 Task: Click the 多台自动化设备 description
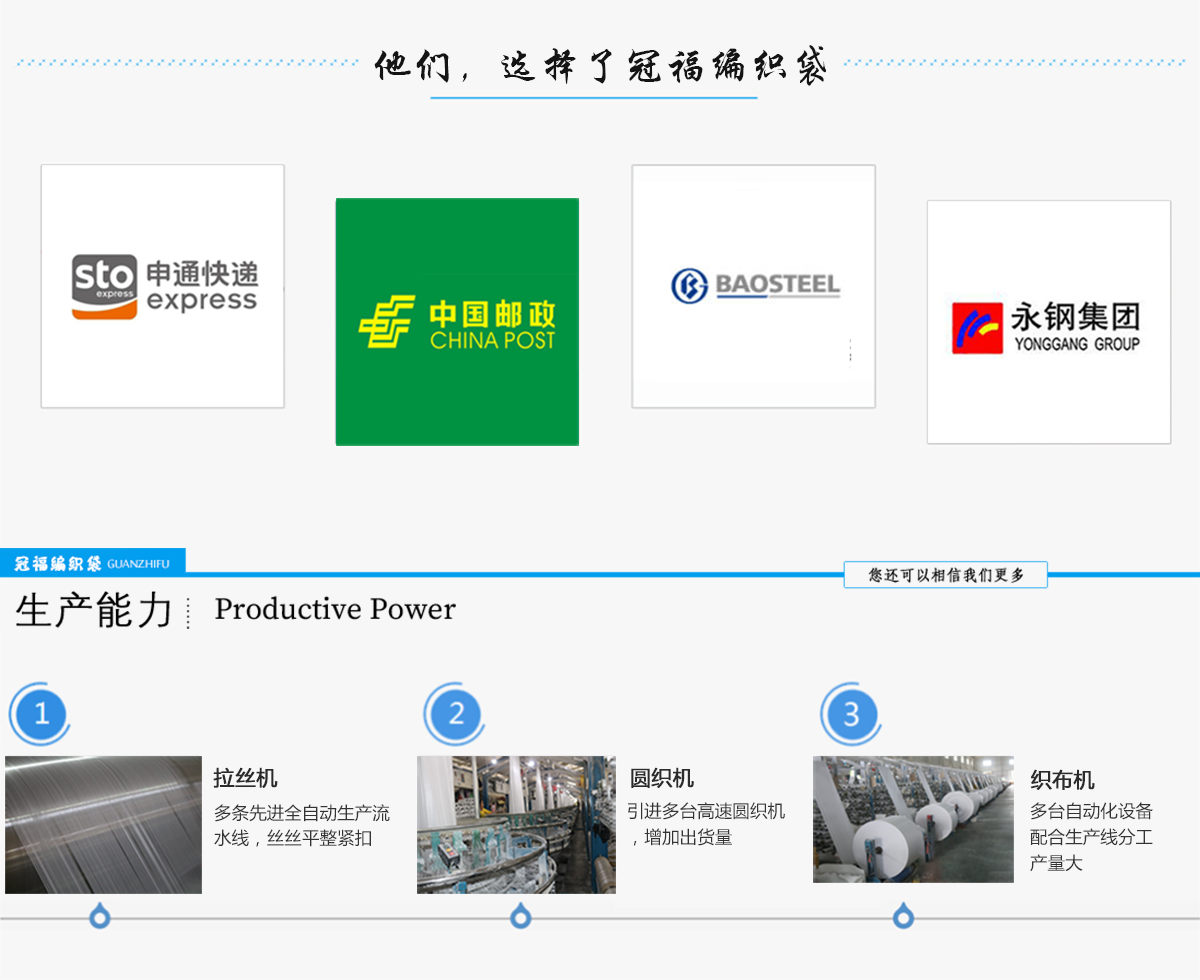[x=1091, y=837]
